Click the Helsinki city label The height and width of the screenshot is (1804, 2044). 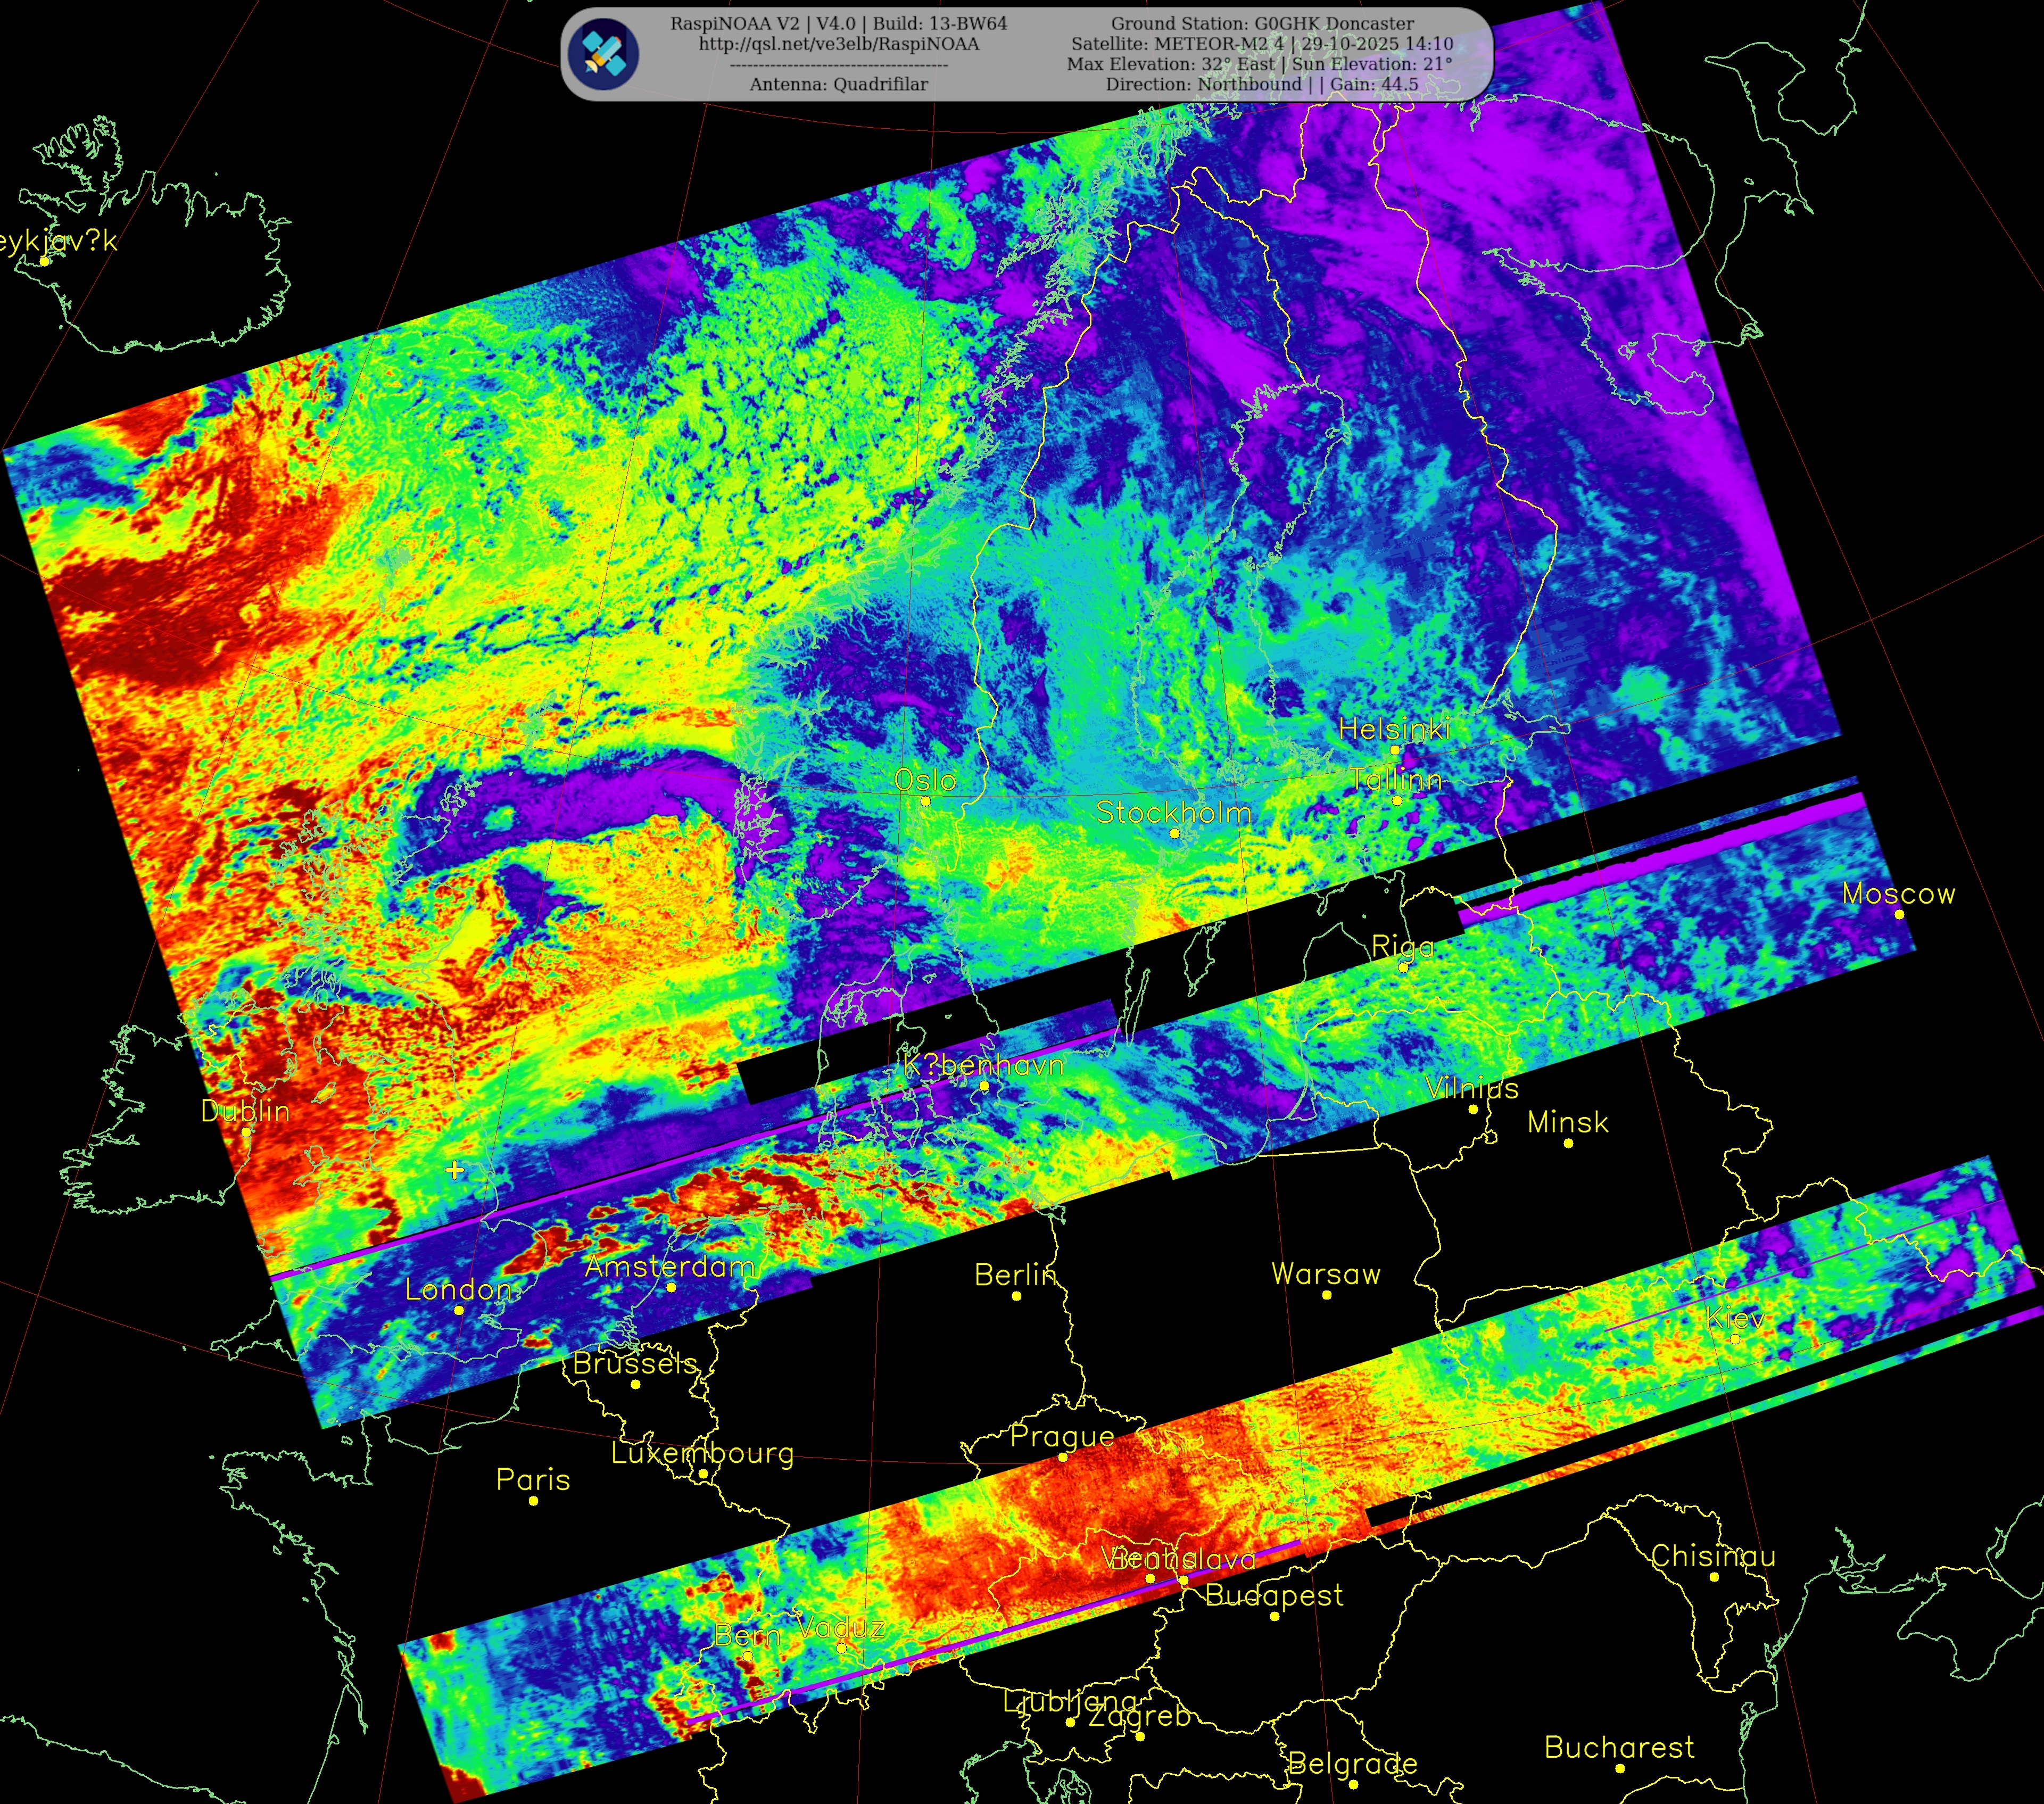click(x=1394, y=729)
